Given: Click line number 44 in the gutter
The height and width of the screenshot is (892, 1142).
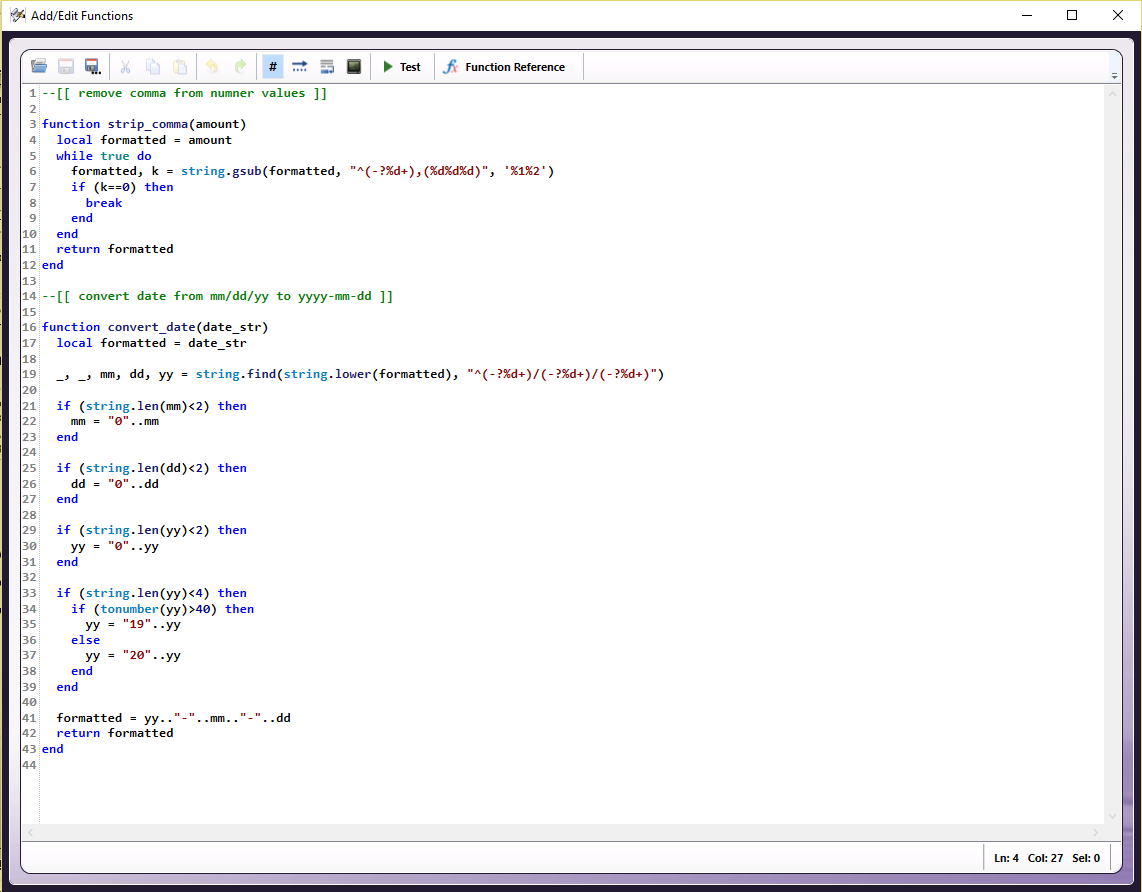Looking at the screenshot, I should (29, 765).
